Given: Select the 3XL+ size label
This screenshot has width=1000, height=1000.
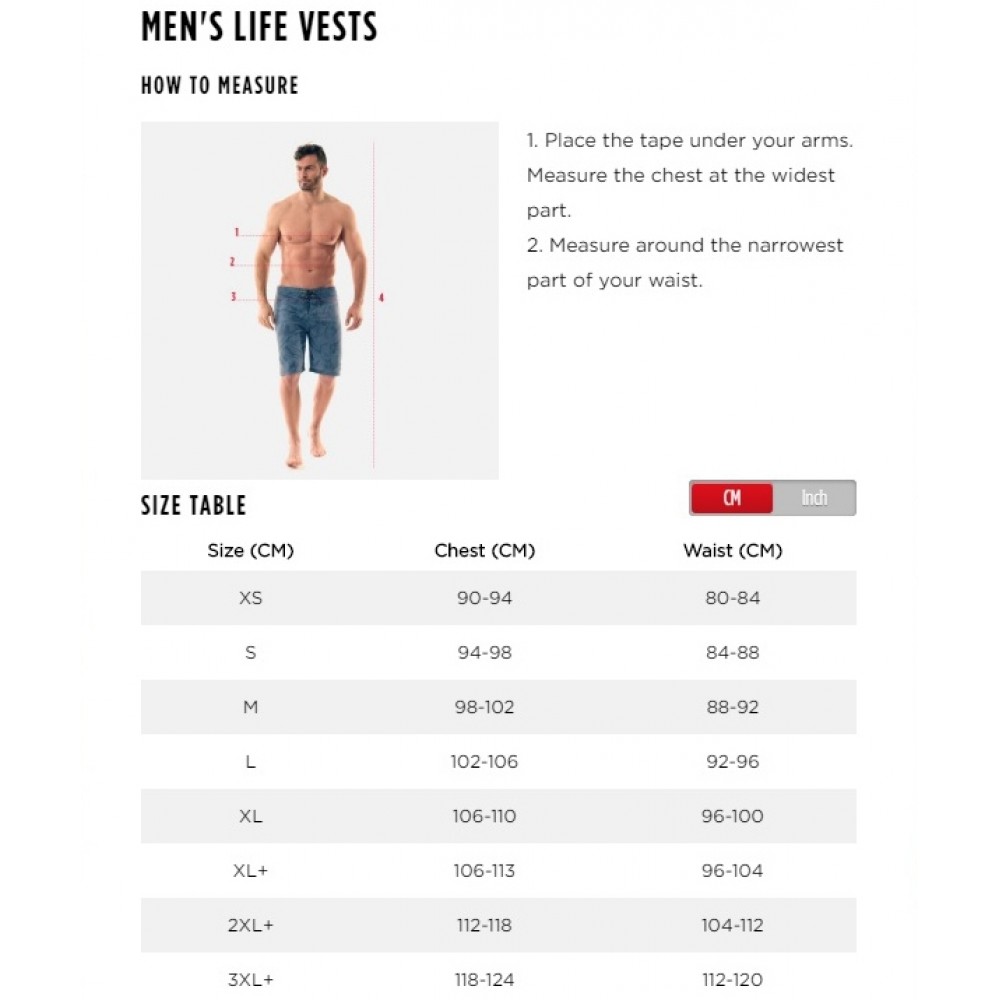Looking at the screenshot, I should [251, 980].
